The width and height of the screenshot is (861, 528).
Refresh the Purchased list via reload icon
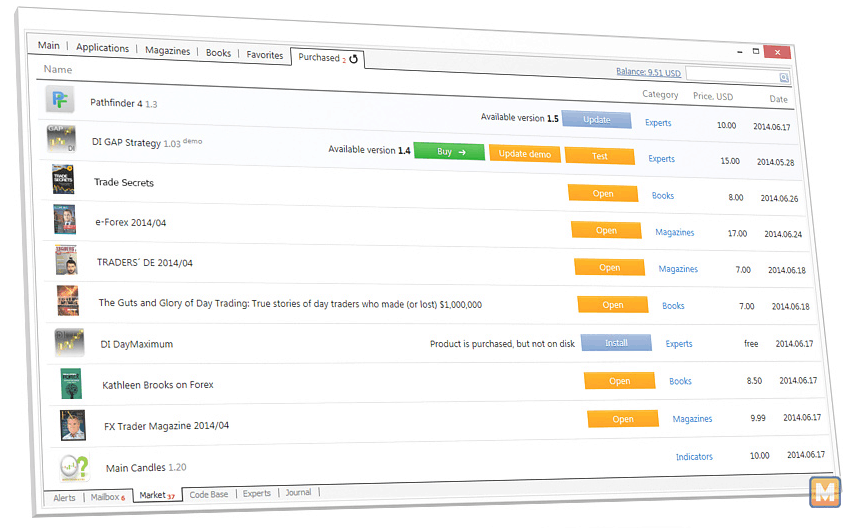[354, 59]
